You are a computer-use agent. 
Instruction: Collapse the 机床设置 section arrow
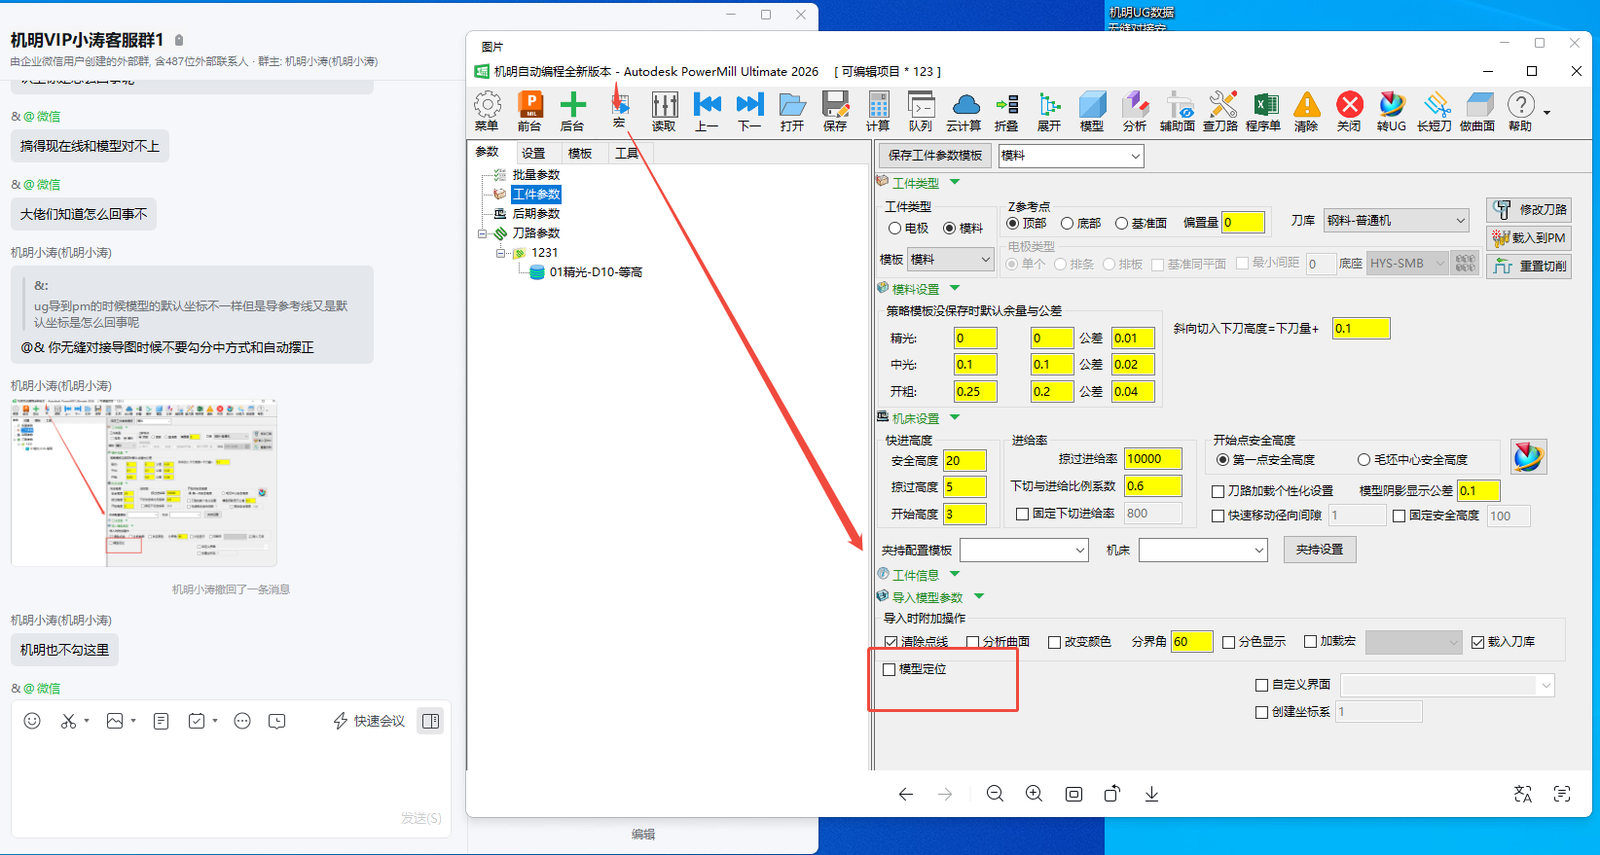pyautogui.click(x=955, y=417)
